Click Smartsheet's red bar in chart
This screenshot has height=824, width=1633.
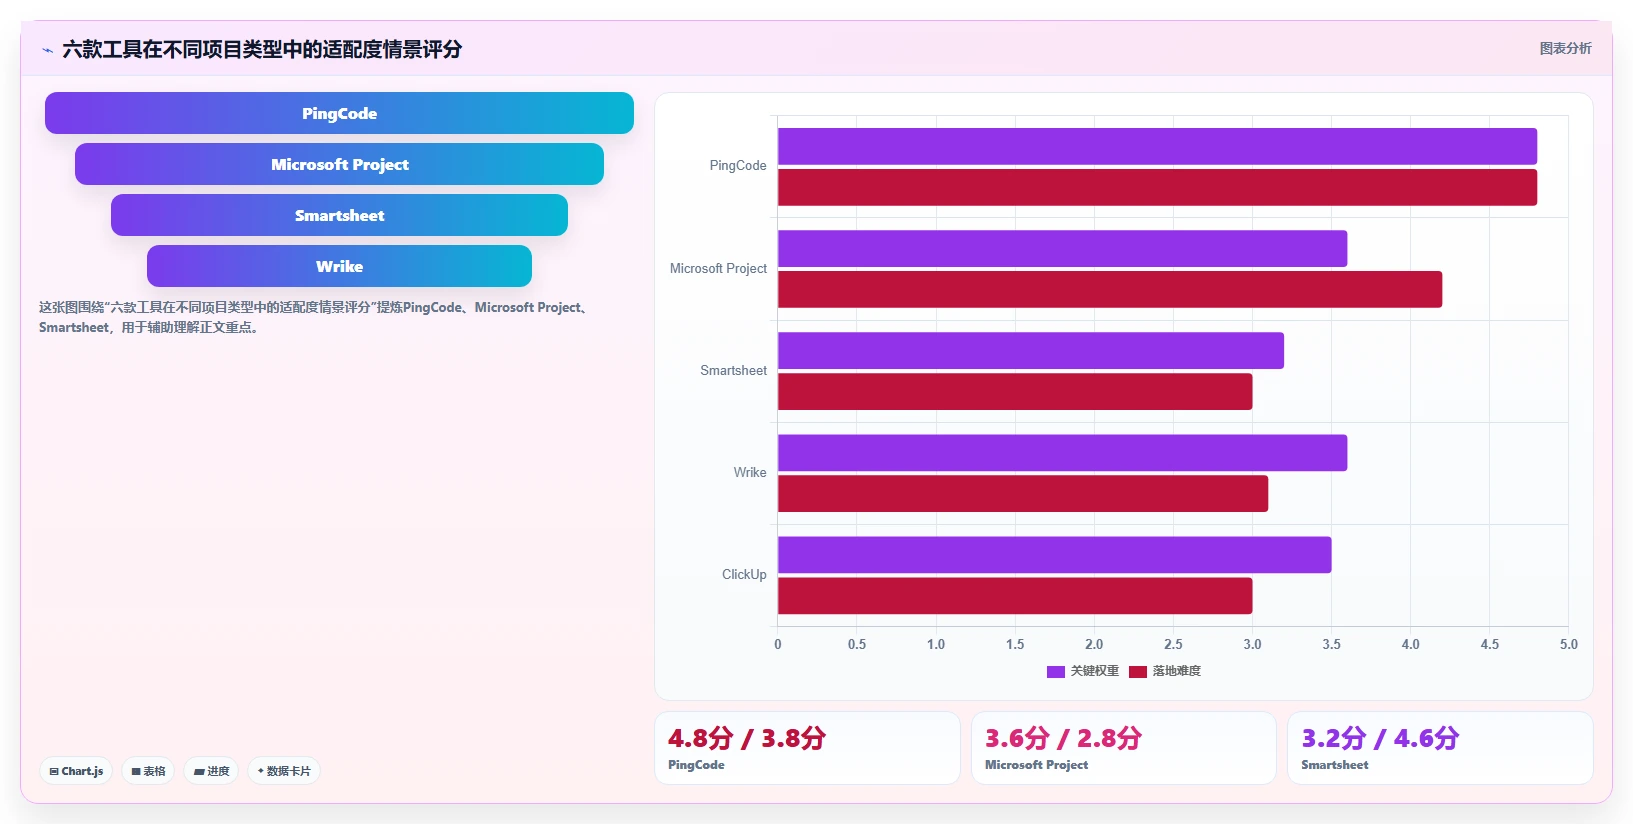(x=1015, y=391)
